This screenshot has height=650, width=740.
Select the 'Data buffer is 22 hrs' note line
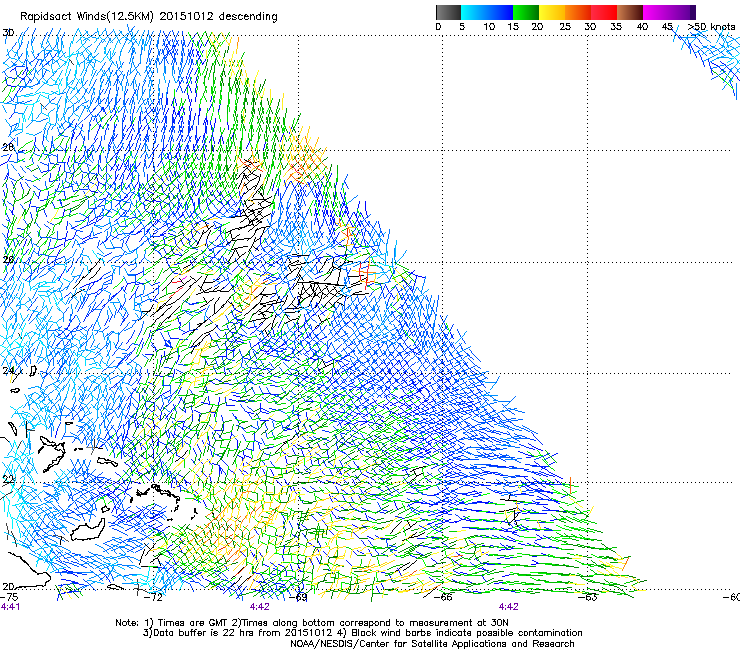pyautogui.click(x=362, y=633)
